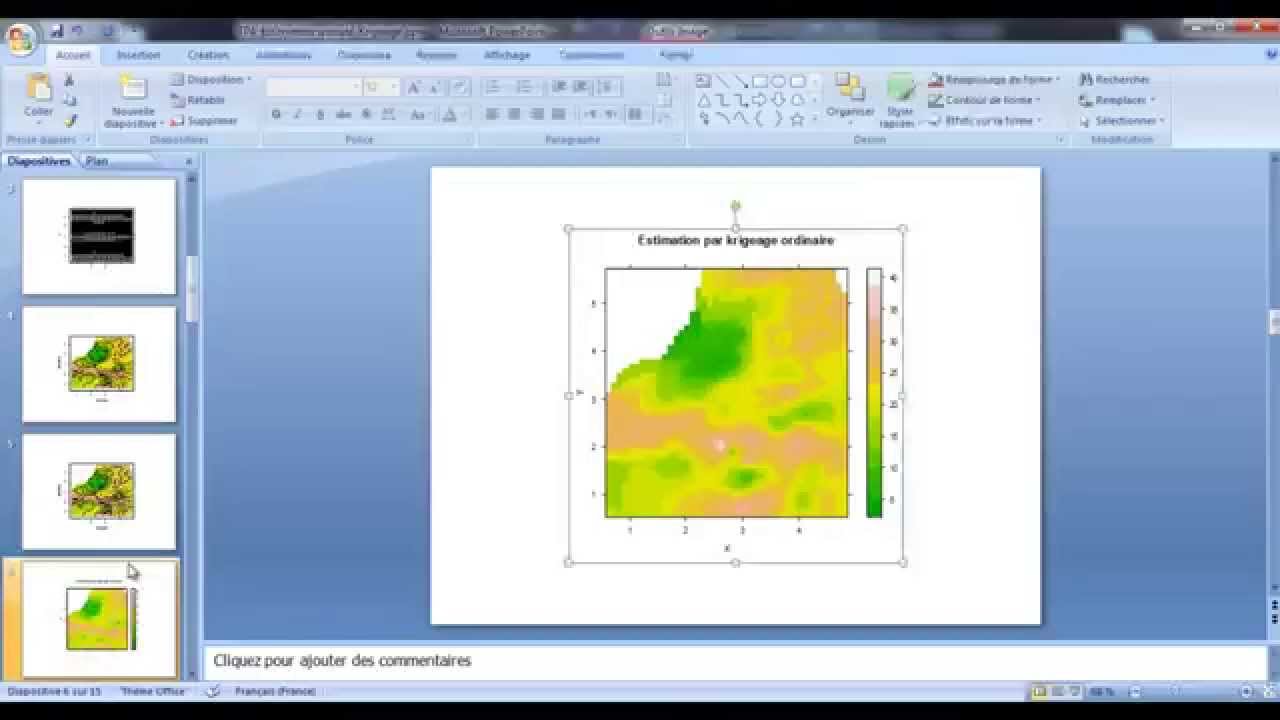Open Styles rapides gallery

[899, 102]
